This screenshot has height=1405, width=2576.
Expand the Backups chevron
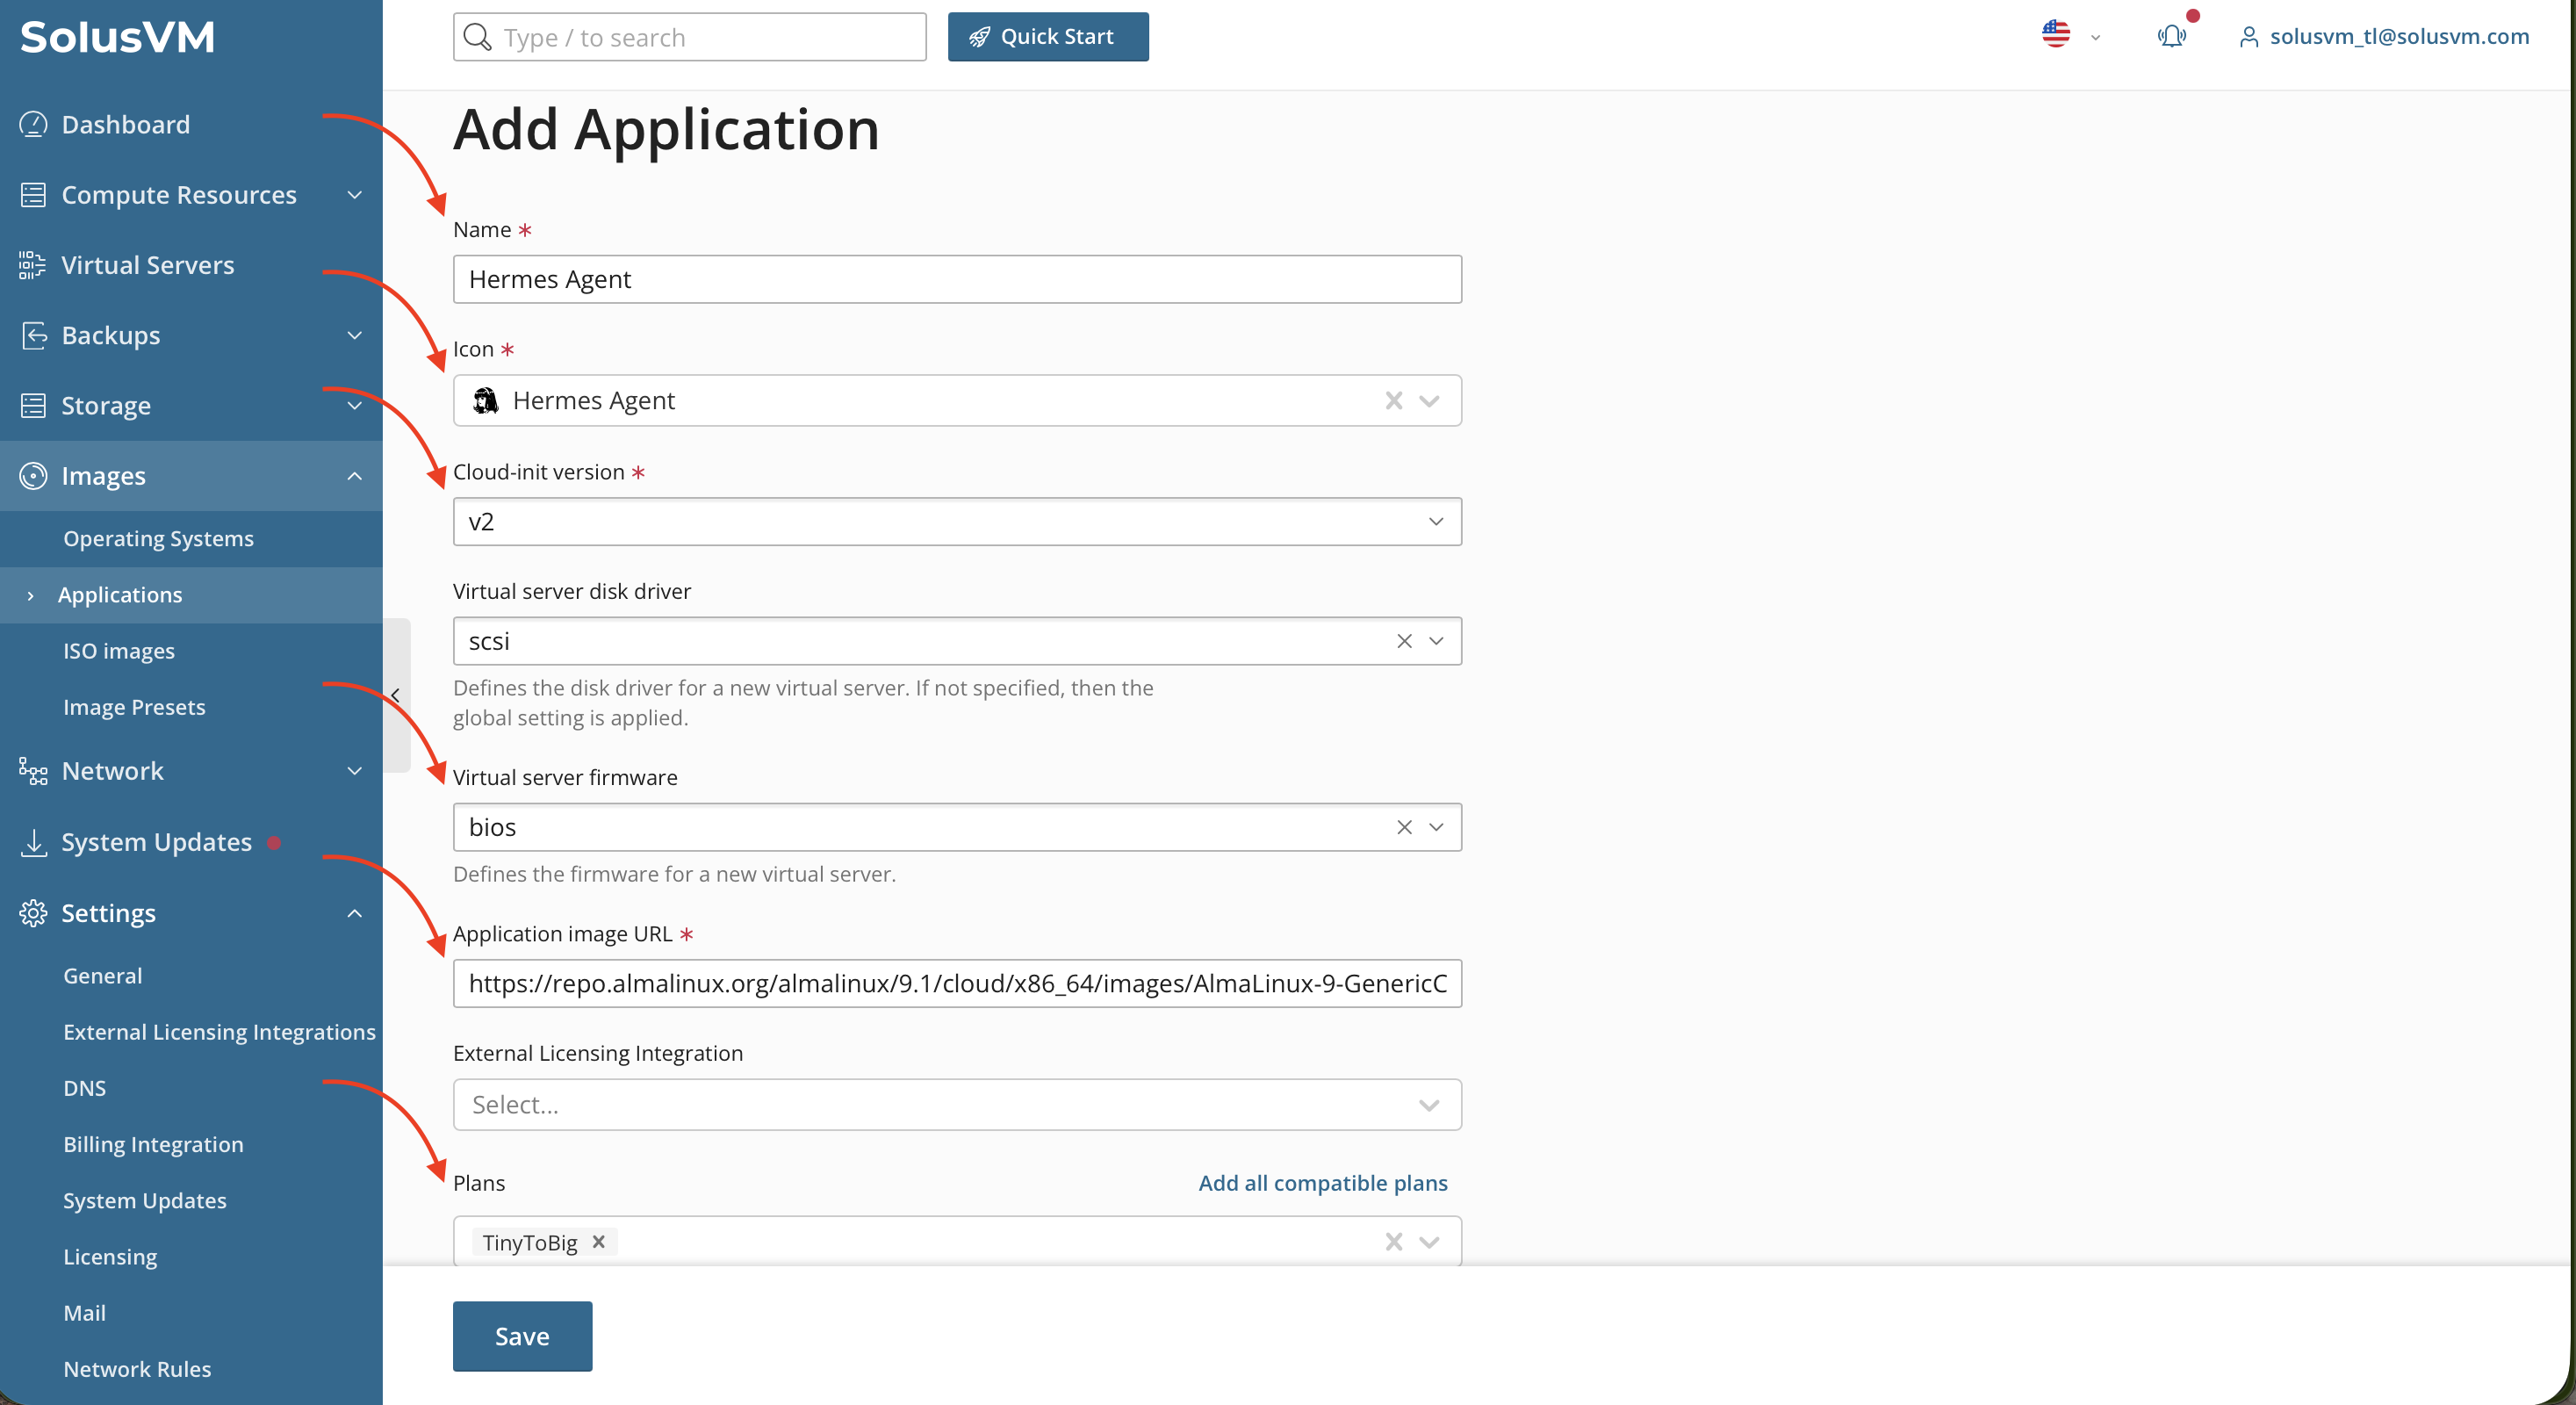tap(354, 335)
